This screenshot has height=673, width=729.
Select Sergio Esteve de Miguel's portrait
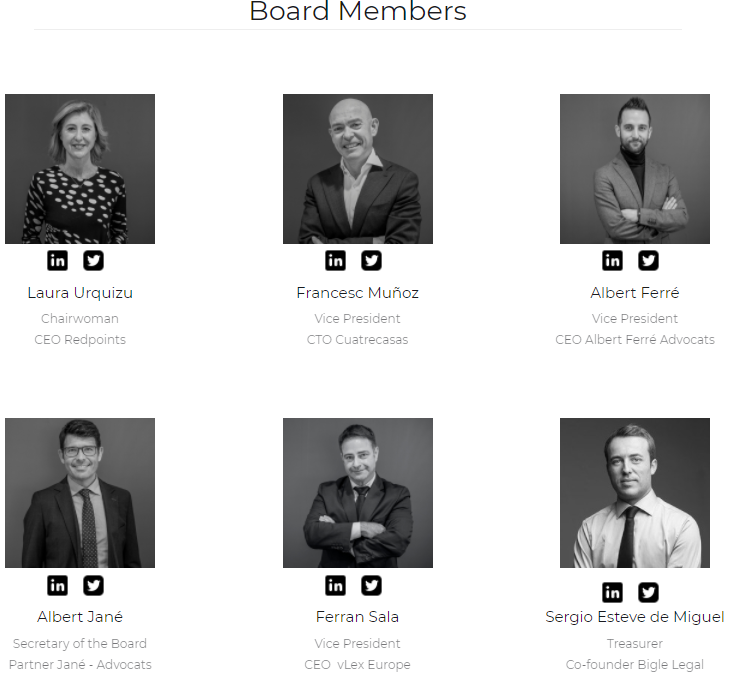click(635, 493)
